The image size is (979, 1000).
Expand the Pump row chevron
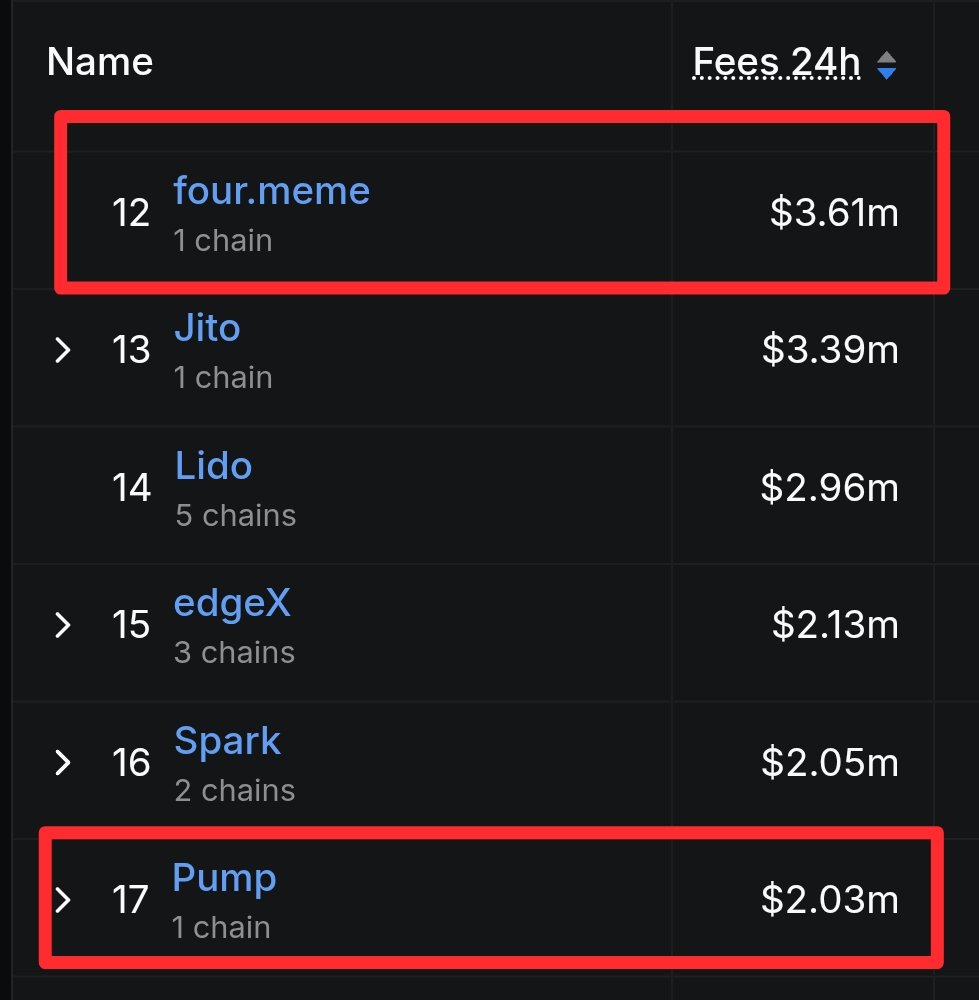(x=63, y=900)
